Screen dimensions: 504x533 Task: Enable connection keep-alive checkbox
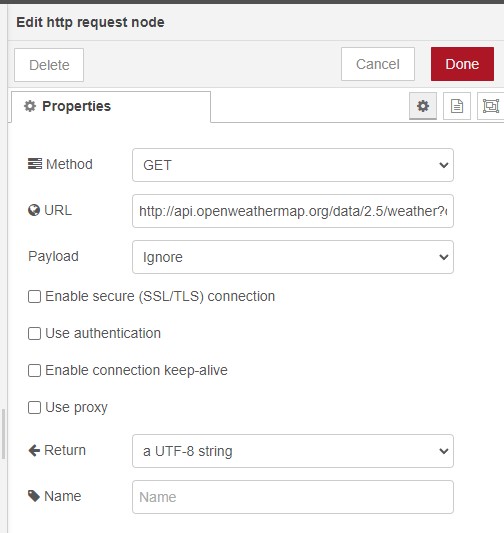click(34, 371)
